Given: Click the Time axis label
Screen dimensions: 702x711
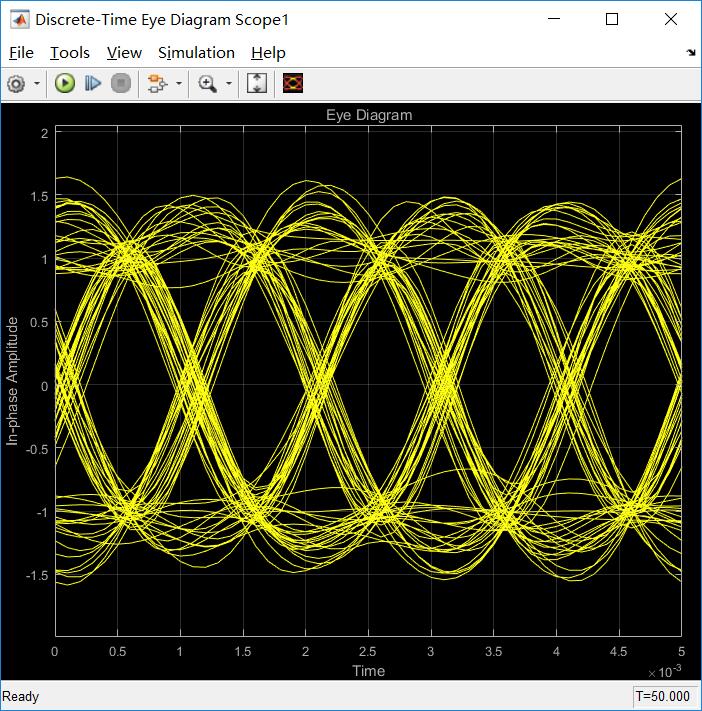Looking at the screenshot, I should [x=369, y=671].
